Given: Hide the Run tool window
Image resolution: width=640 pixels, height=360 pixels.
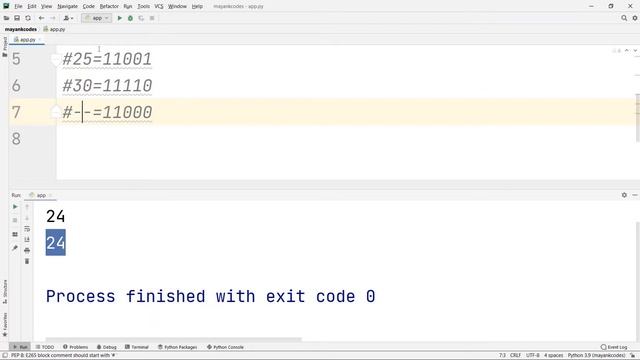Looking at the screenshot, I should click(x=635, y=195).
